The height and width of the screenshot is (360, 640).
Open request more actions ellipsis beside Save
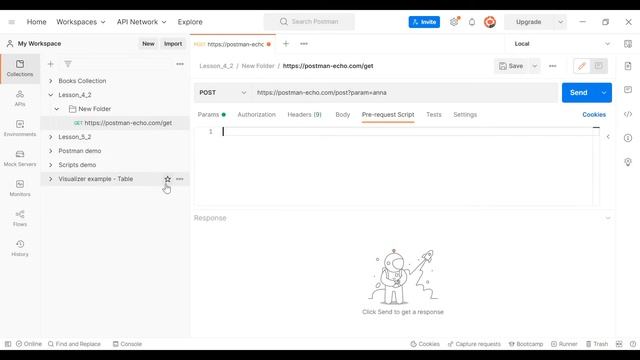552,66
